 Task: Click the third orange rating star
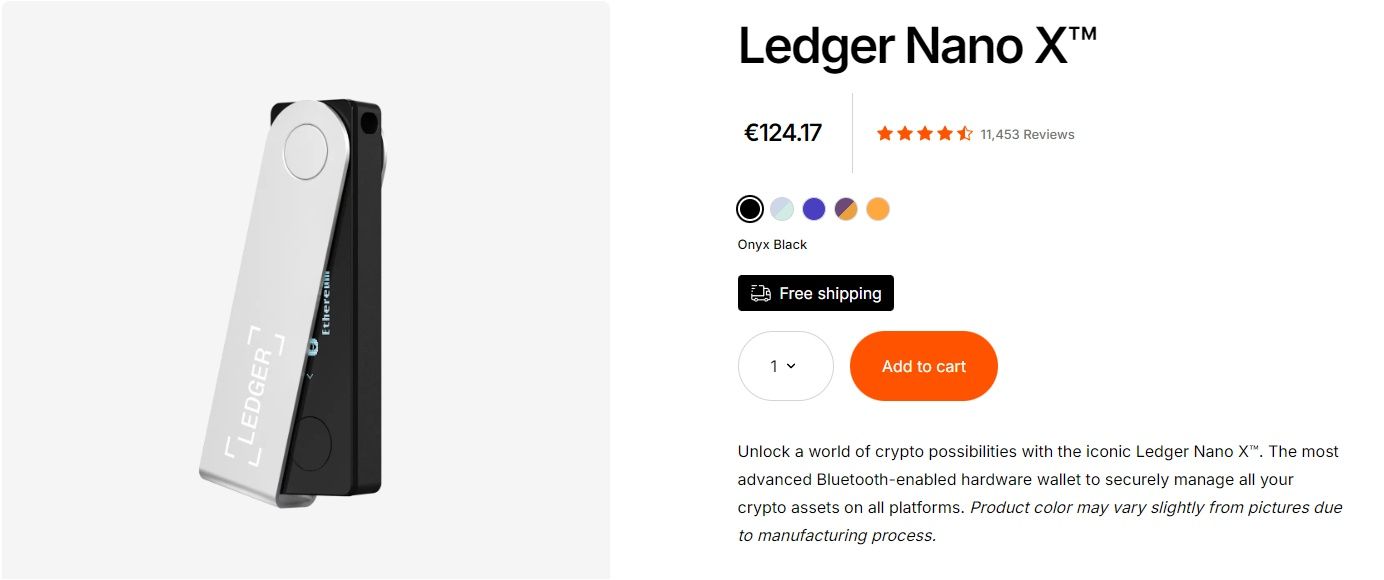point(925,134)
